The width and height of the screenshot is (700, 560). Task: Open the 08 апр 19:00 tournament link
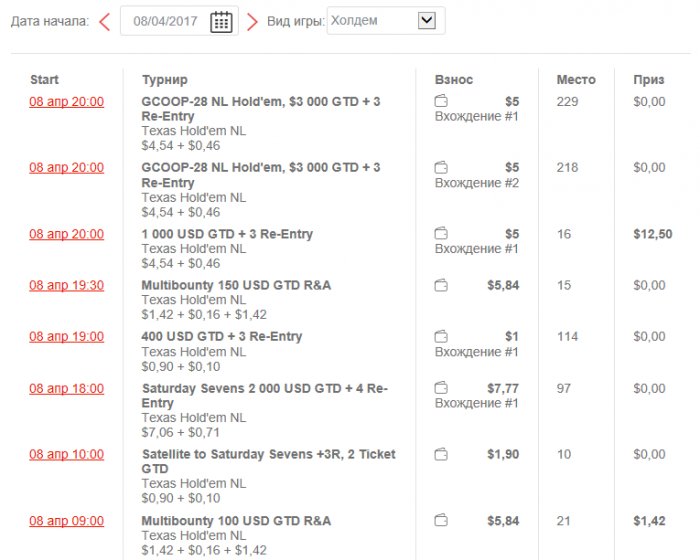click(x=66, y=337)
